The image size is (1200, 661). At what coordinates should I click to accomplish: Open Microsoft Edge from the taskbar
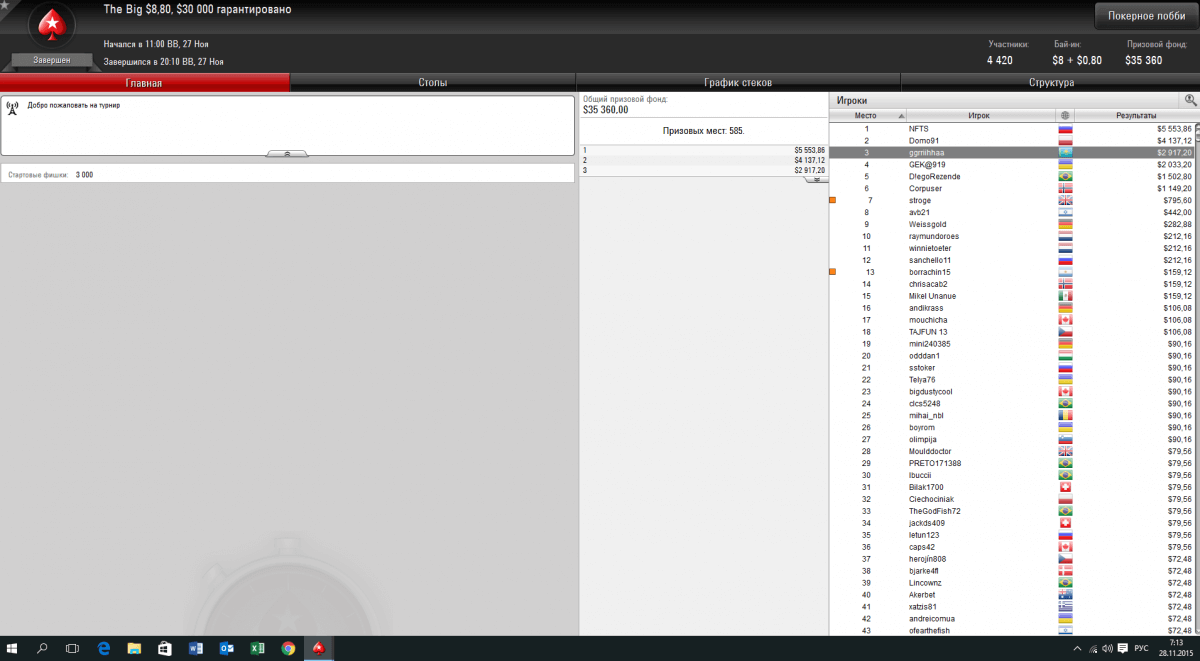click(x=103, y=648)
